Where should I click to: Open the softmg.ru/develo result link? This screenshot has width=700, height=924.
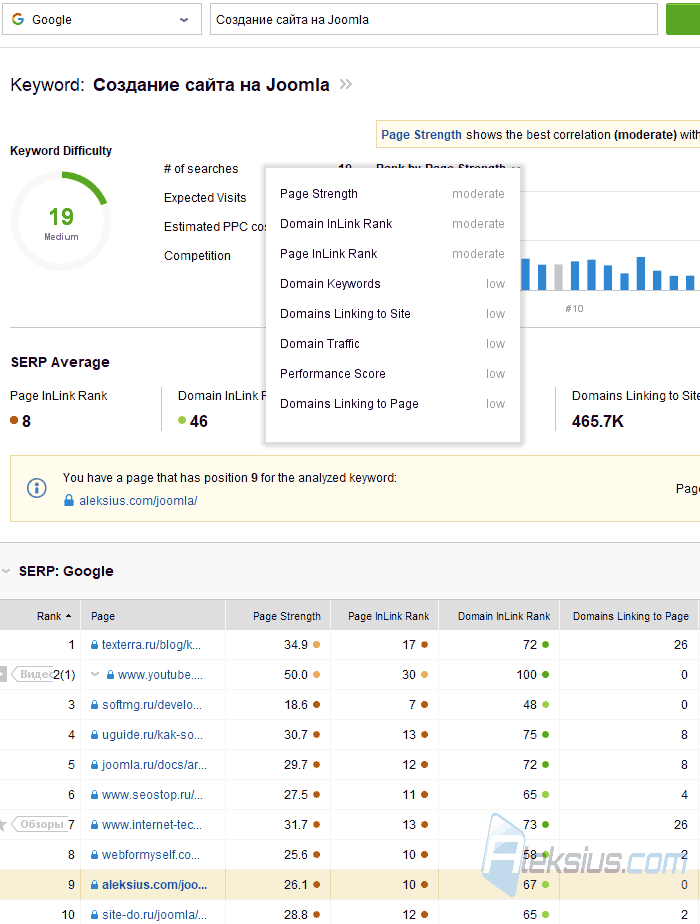click(152, 705)
